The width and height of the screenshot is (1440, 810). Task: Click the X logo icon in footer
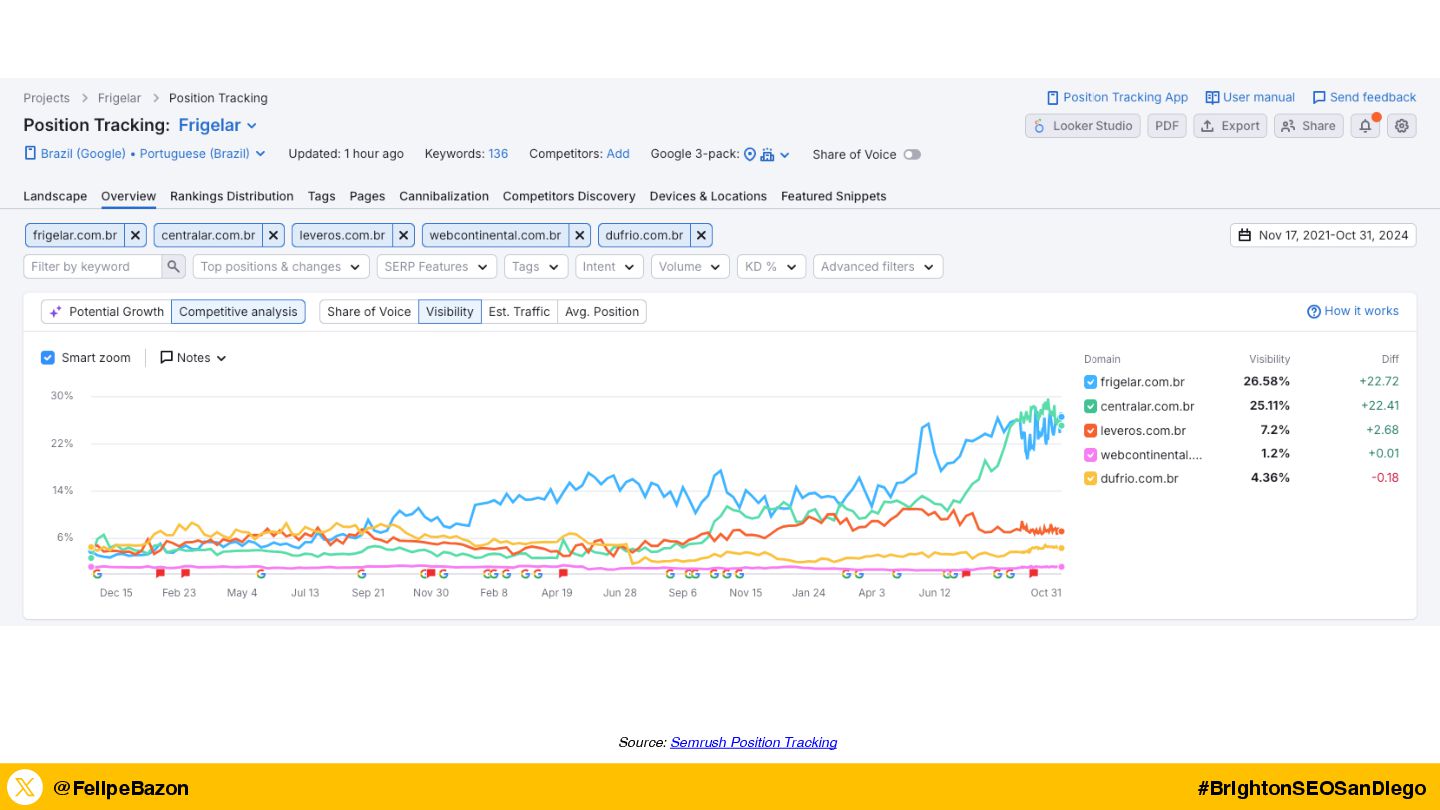click(x=25, y=787)
